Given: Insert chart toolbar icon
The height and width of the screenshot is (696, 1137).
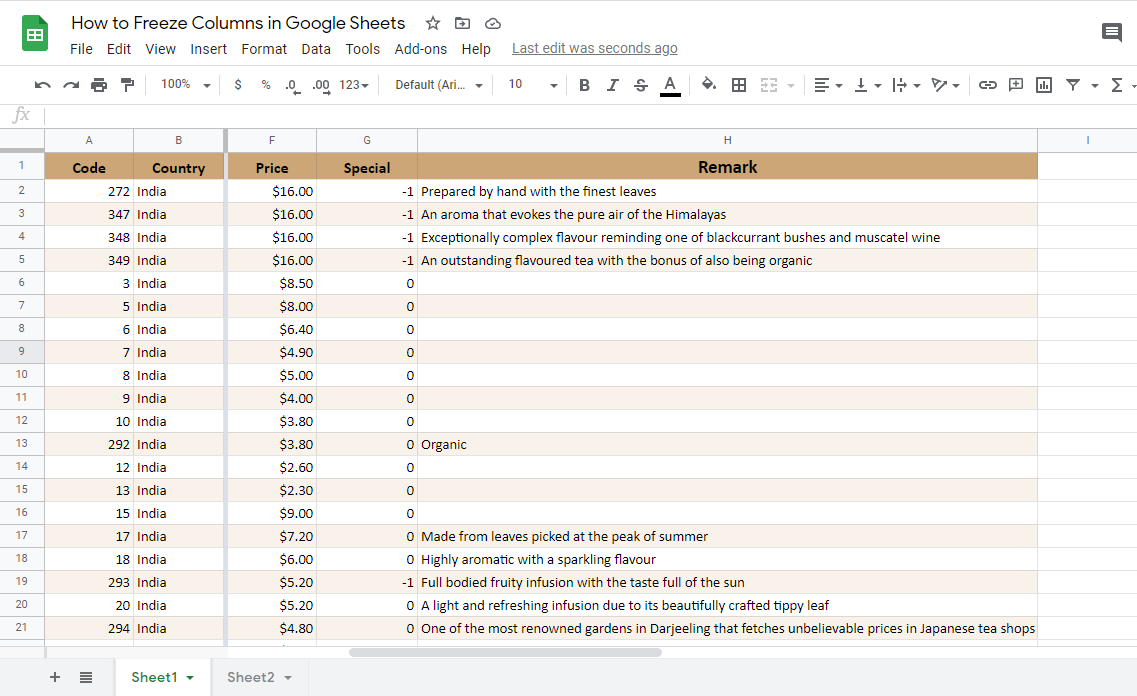Looking at the screenshot, I should (1044, 85).
